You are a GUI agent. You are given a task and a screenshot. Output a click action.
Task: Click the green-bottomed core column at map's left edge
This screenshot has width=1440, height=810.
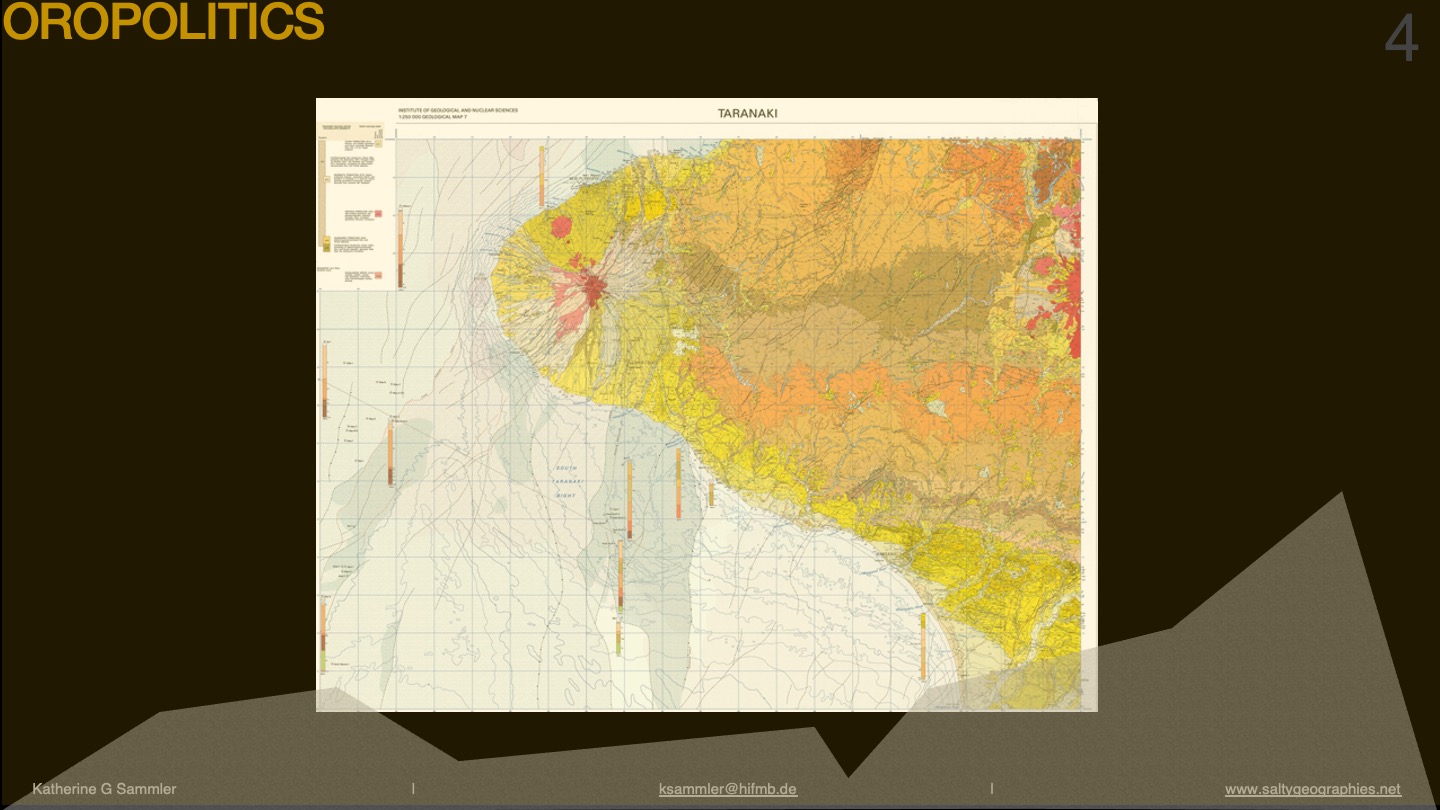[x=323, y=635]
